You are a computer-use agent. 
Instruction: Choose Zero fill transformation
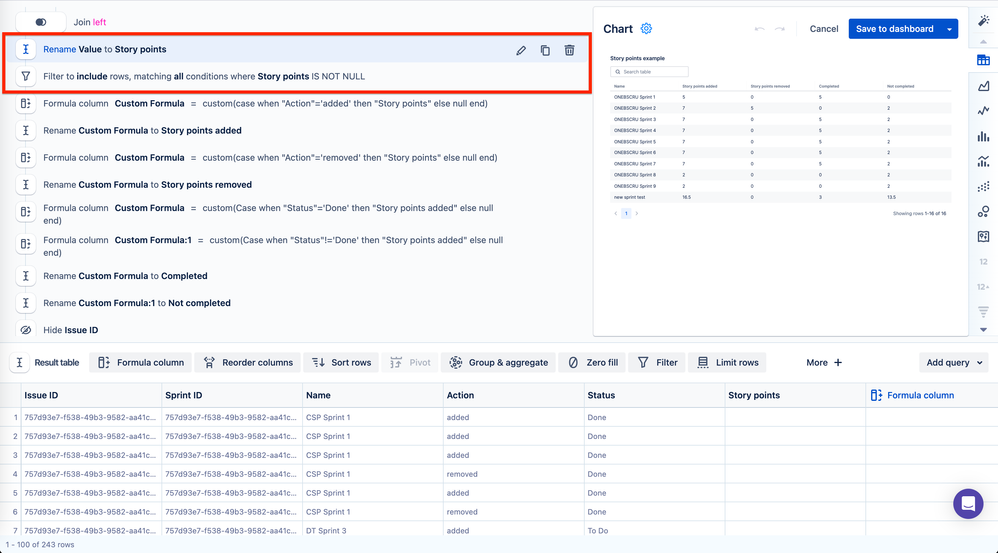[593, 363]
